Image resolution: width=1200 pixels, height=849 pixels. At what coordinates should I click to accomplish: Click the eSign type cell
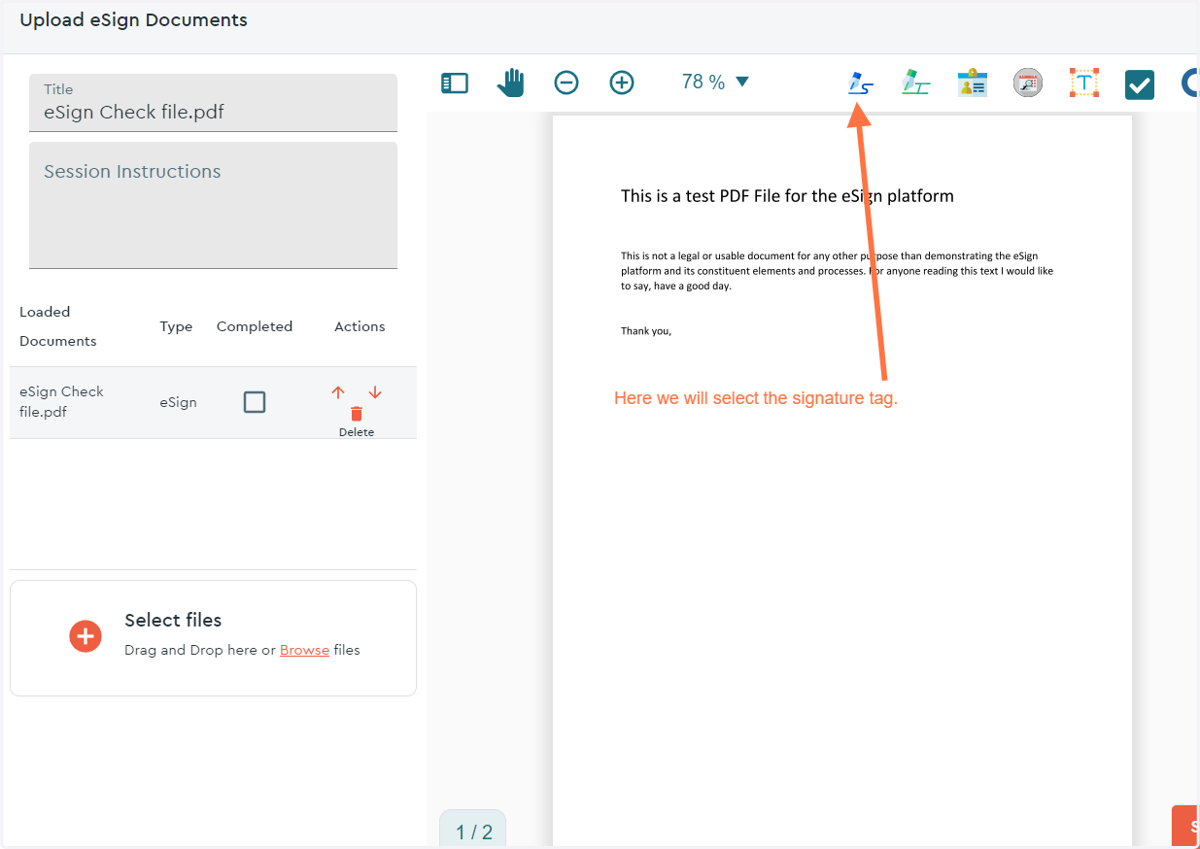click(178, 402)
